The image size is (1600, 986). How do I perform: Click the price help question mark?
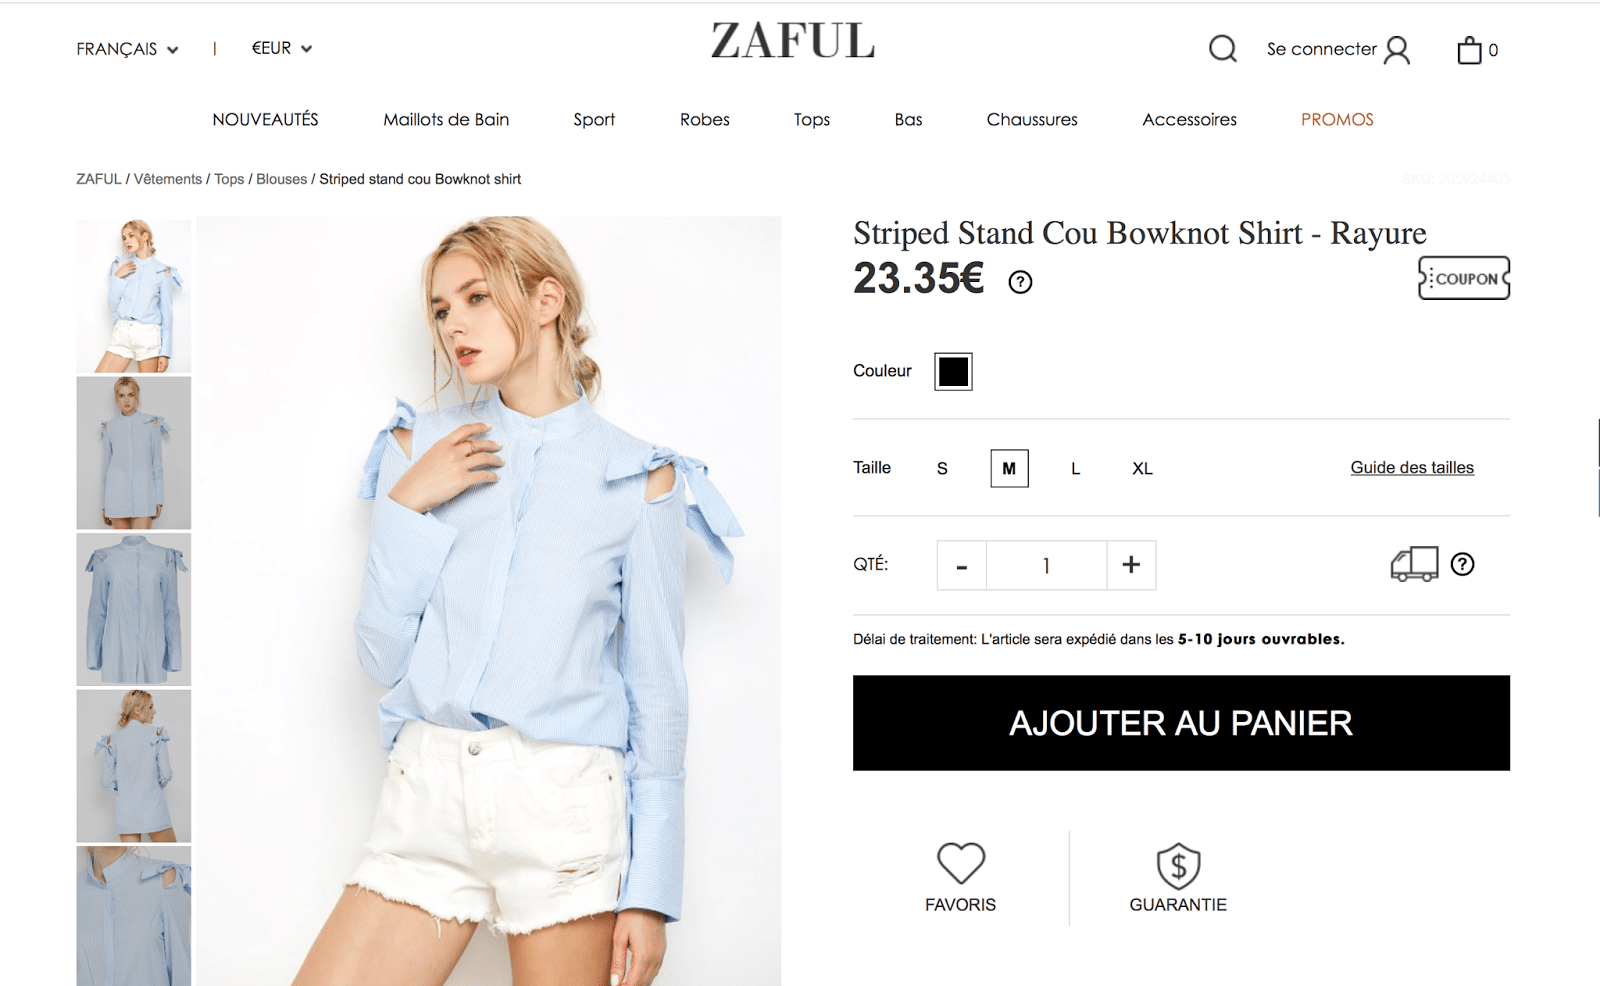click(x=1020, y=282)
